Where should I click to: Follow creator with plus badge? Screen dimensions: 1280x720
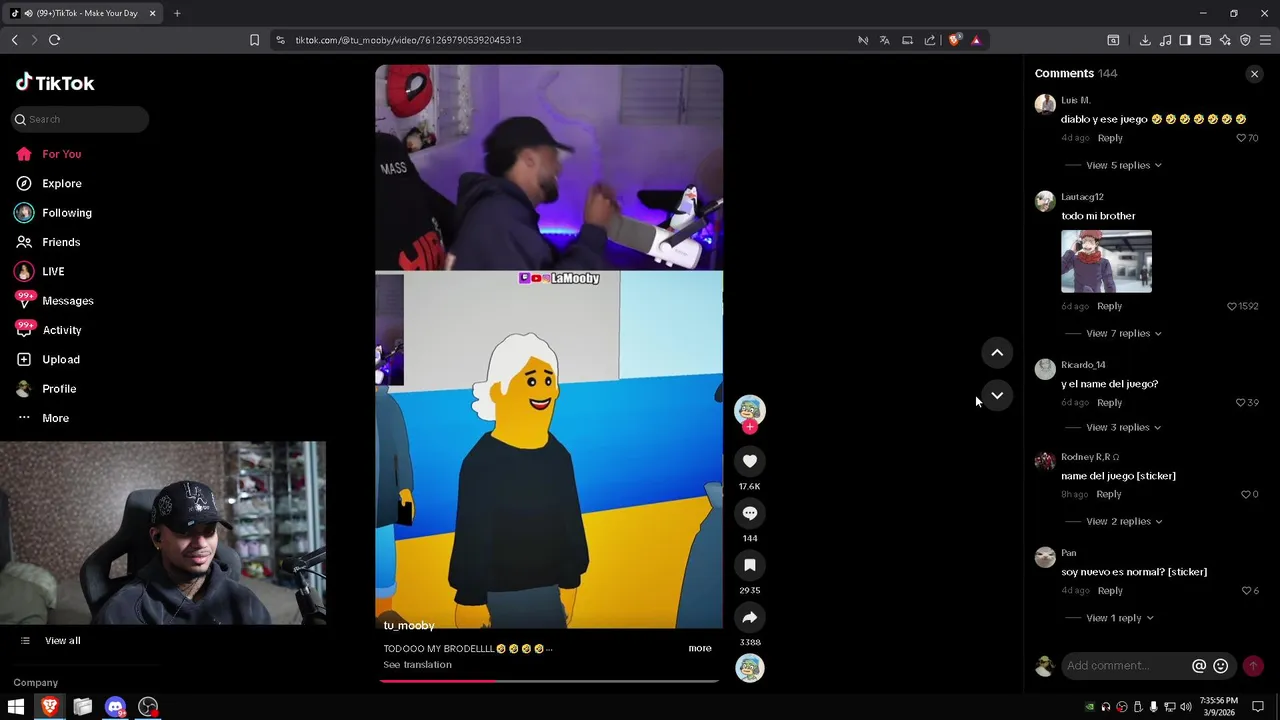pyautogui.click(x=750, y=427)
